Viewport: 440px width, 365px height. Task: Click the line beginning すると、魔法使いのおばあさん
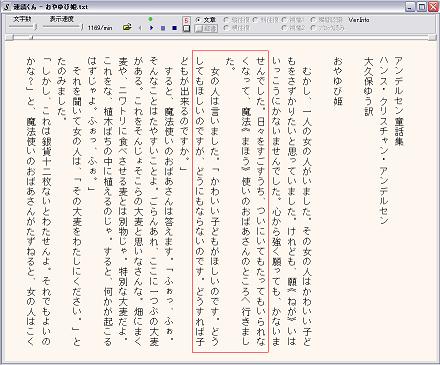pos(169,206)
